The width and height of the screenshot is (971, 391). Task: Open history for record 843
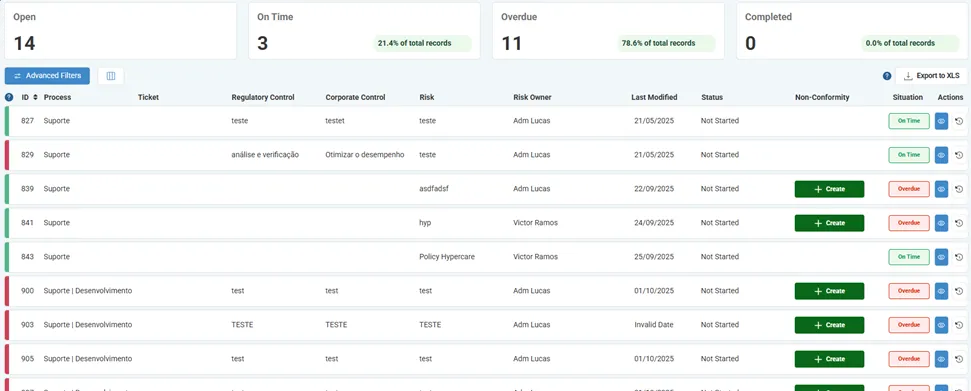[959, 257]
